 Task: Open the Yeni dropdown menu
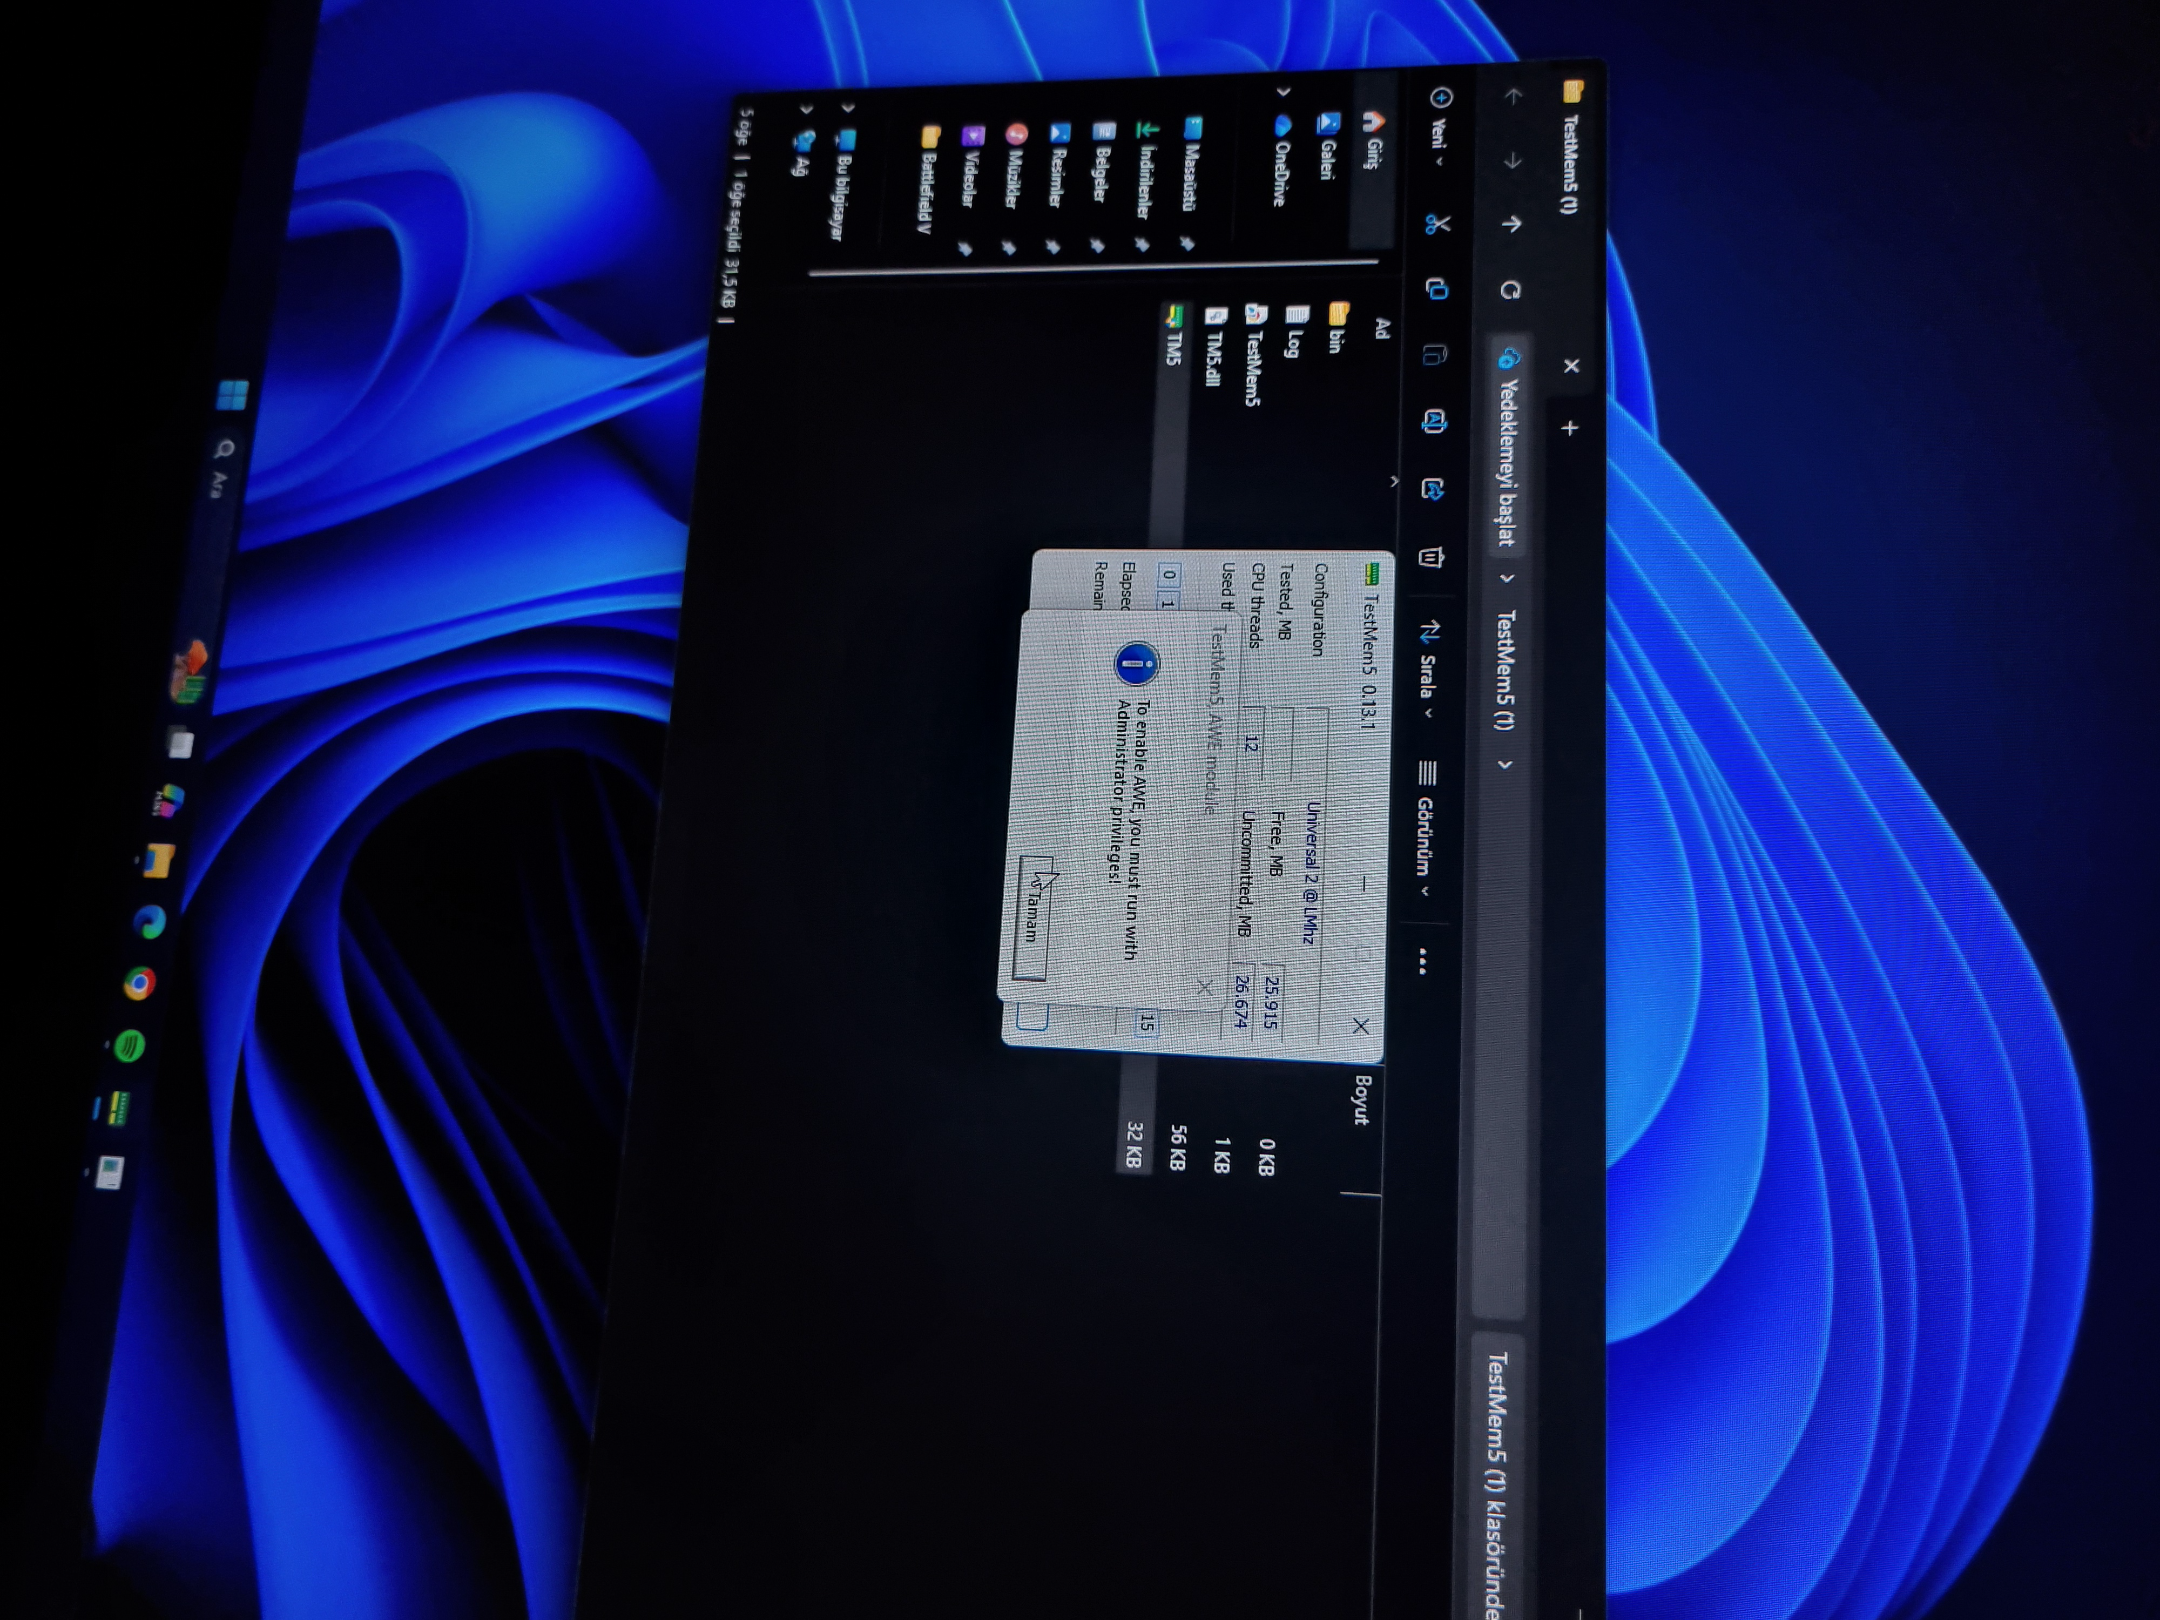[x=1440, y=126]
